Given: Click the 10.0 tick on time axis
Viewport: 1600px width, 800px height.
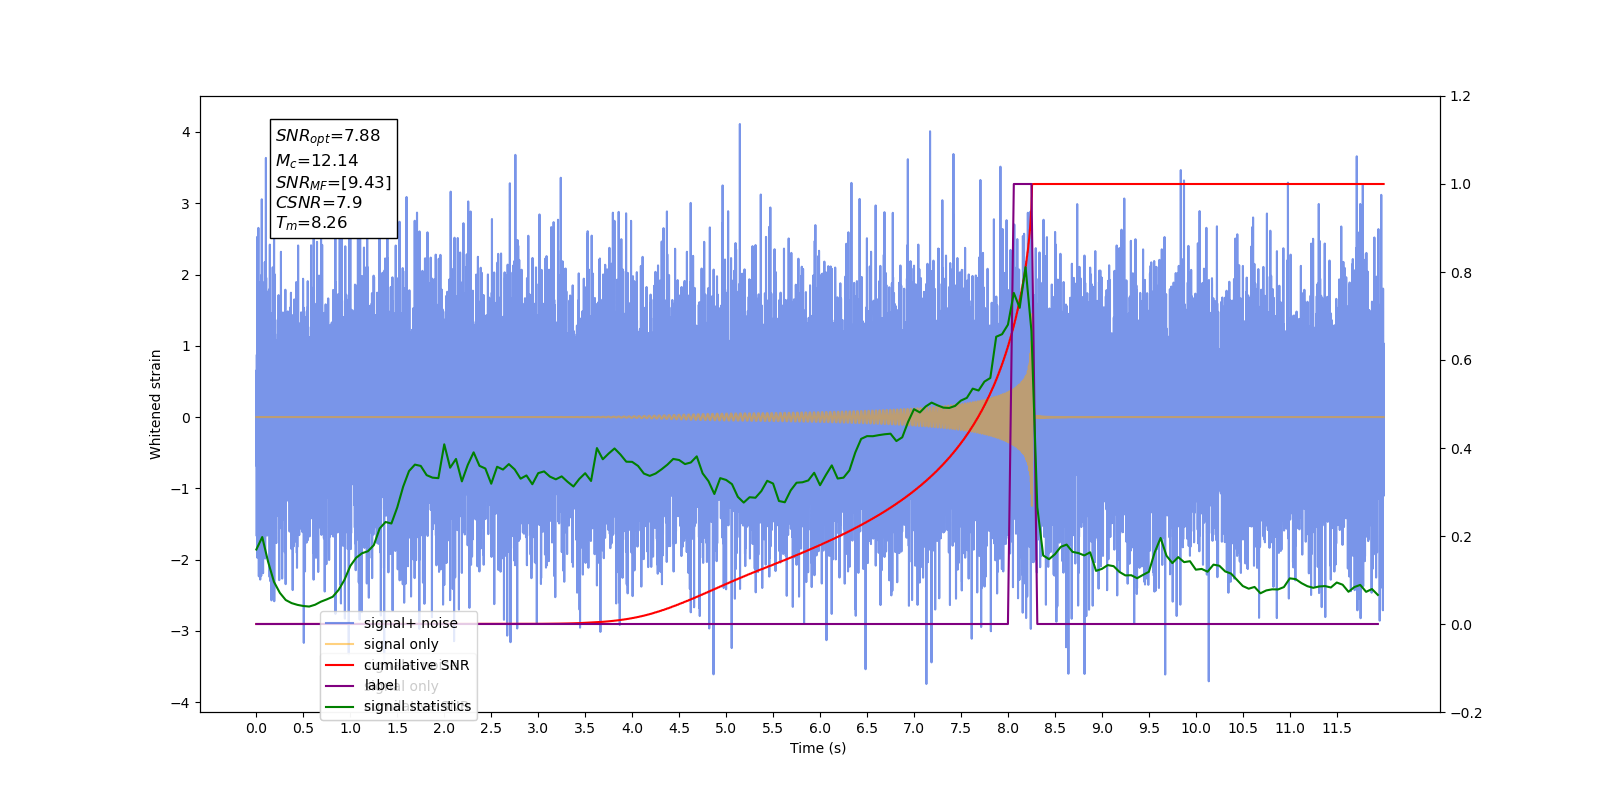Looking at the screenshot, I should (x=1196, y=728).
